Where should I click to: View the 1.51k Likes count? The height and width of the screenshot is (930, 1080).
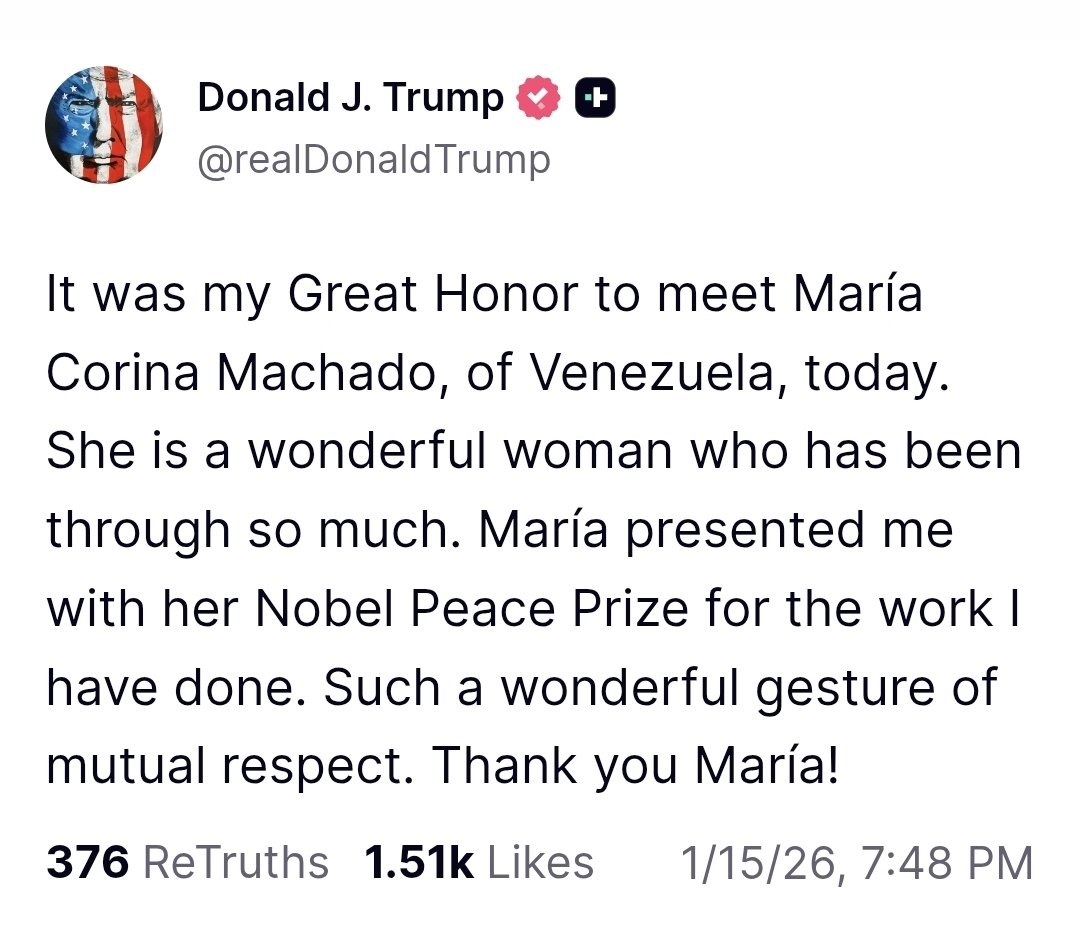click(x=419, y=862)
